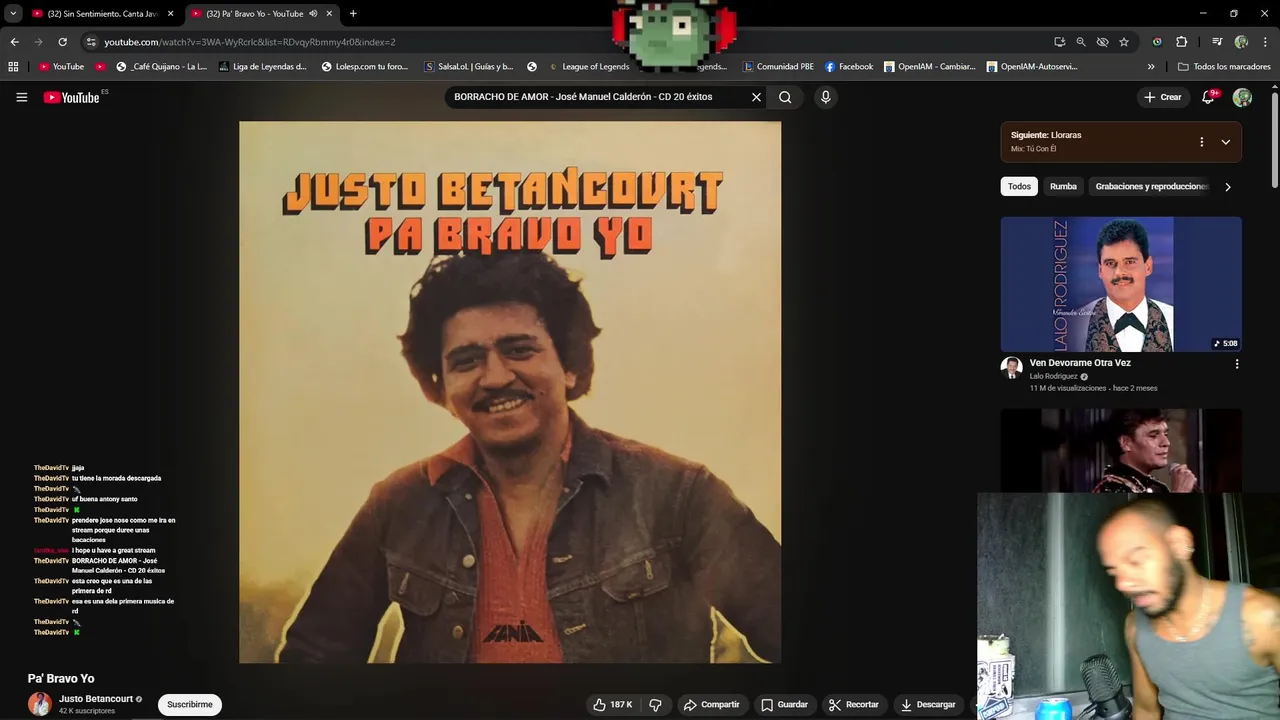This screenshot has height=720, width=1280.
Task: Open the zoom magnifier in address bar
Action: 1081,42
